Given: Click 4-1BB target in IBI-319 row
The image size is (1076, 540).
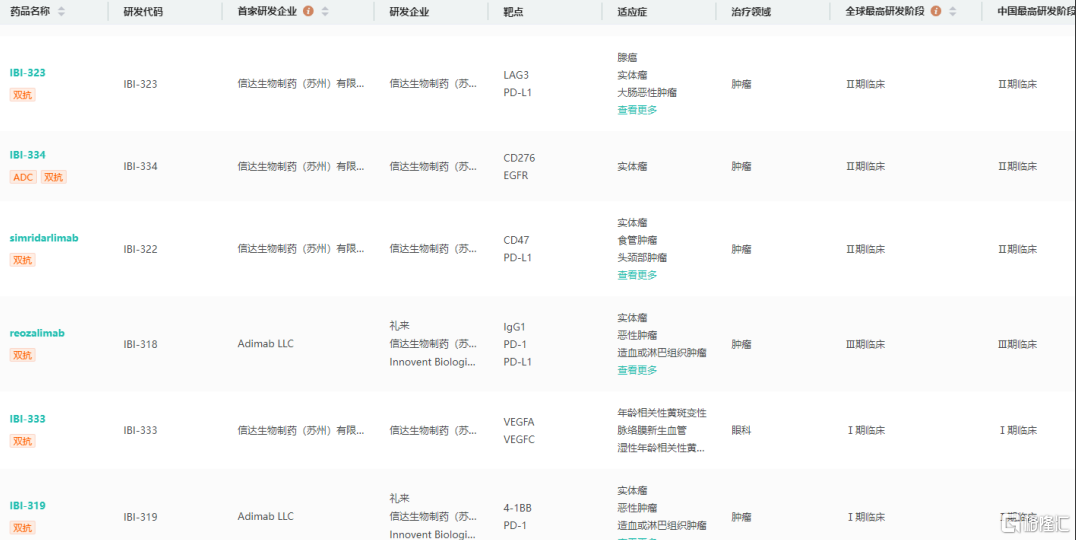Looking at the screenshot, I should click(517, 508).
